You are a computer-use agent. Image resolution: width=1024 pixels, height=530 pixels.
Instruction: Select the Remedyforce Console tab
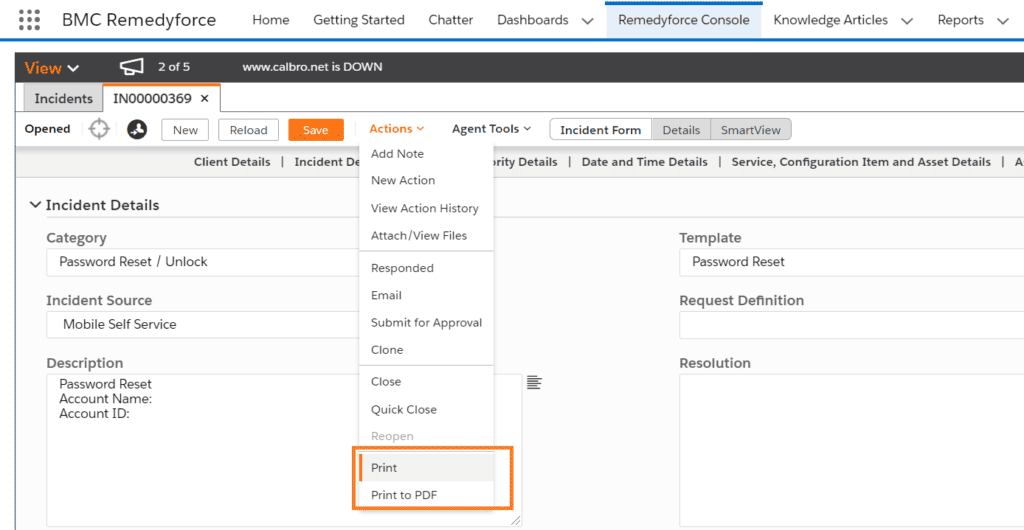pyautogui.click(x=684, y=20)
